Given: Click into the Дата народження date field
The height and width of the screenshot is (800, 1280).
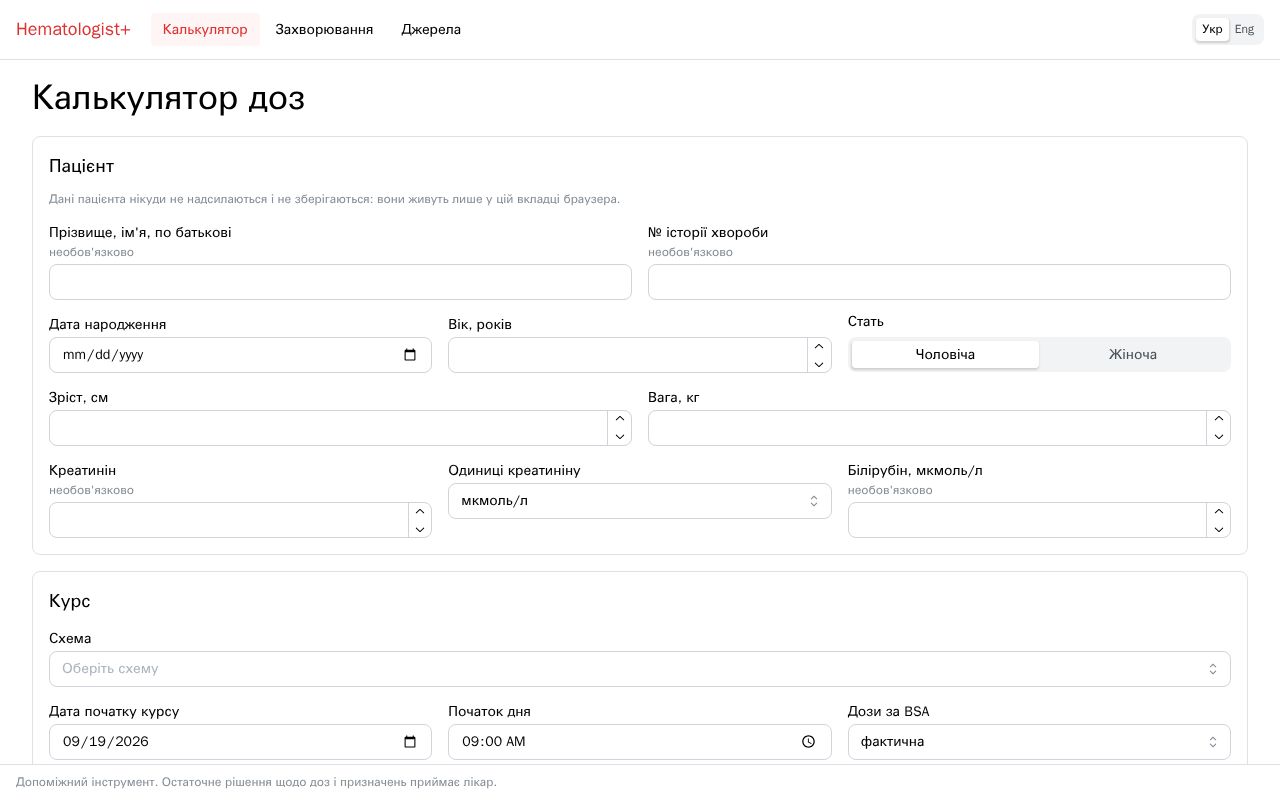Looking at the screenshot, I should [240, 355].
